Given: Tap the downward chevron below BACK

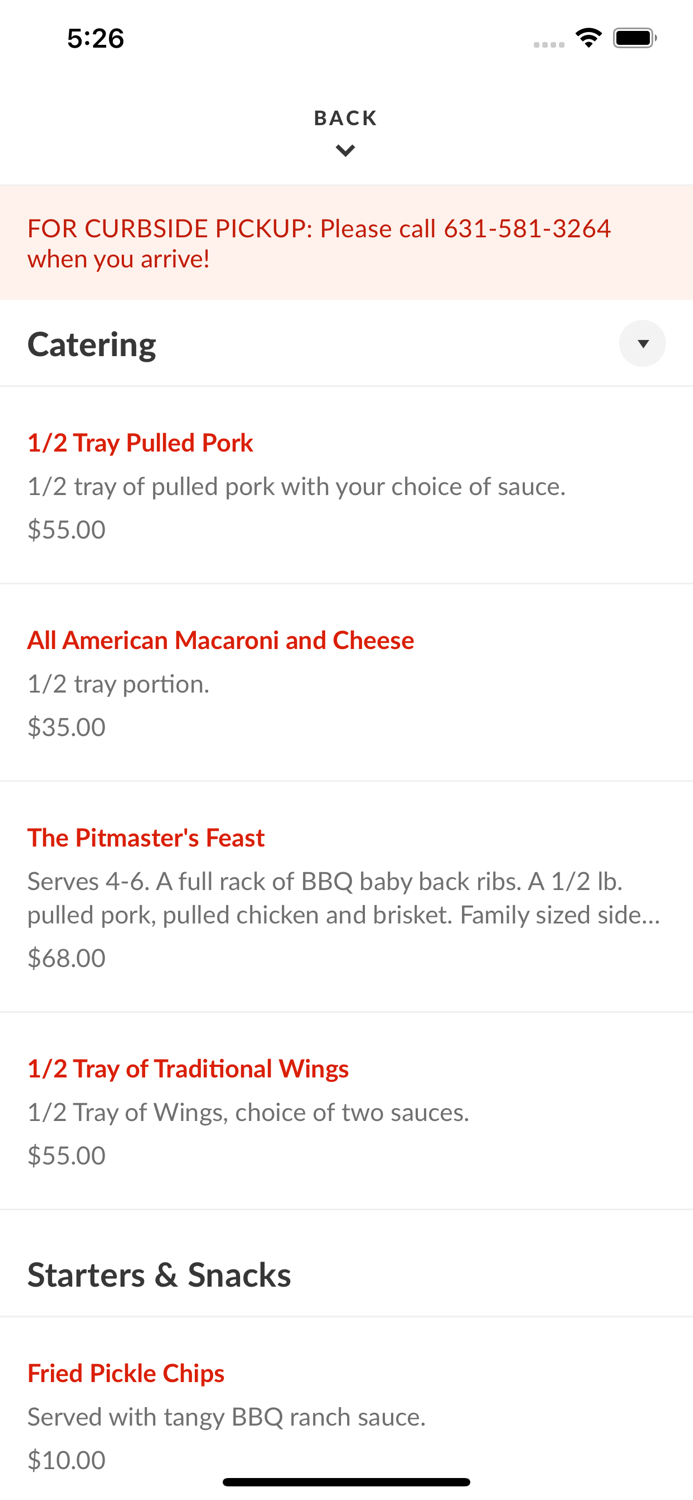Looking at the screenshot, I should tap(345, 150).
